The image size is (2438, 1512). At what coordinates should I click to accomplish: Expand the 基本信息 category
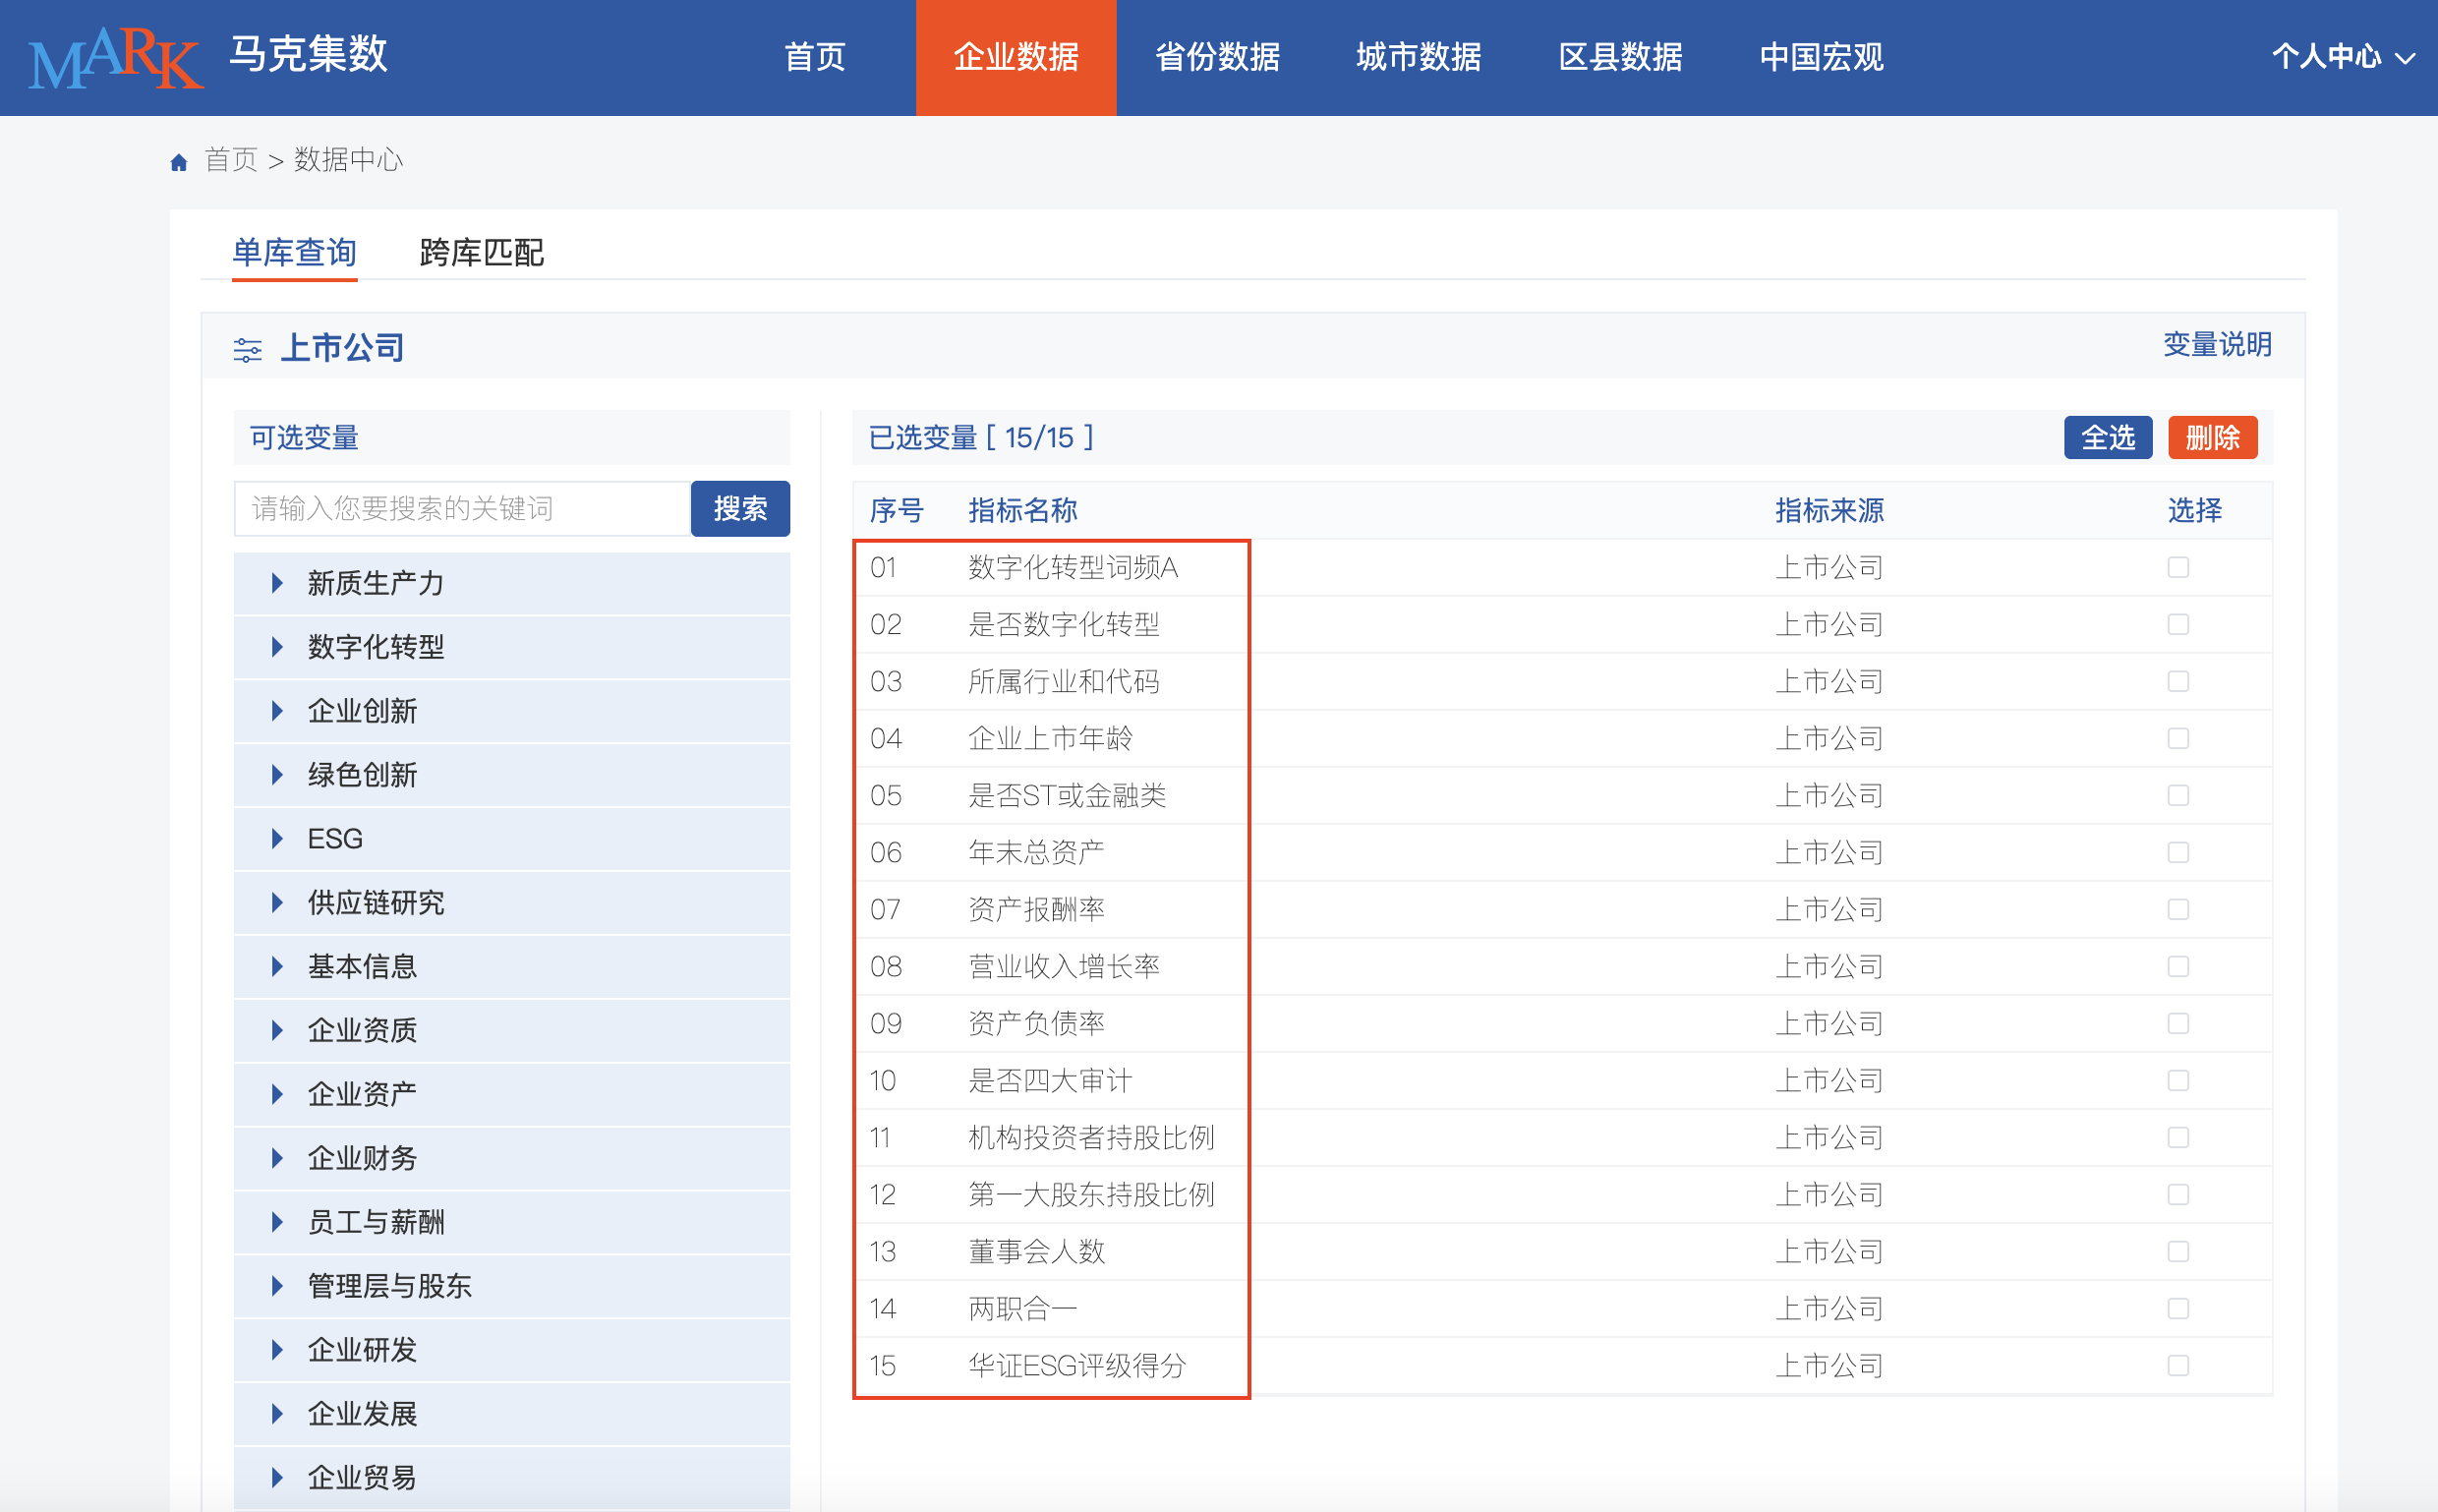pyautogui.click(x=512, y=967)
